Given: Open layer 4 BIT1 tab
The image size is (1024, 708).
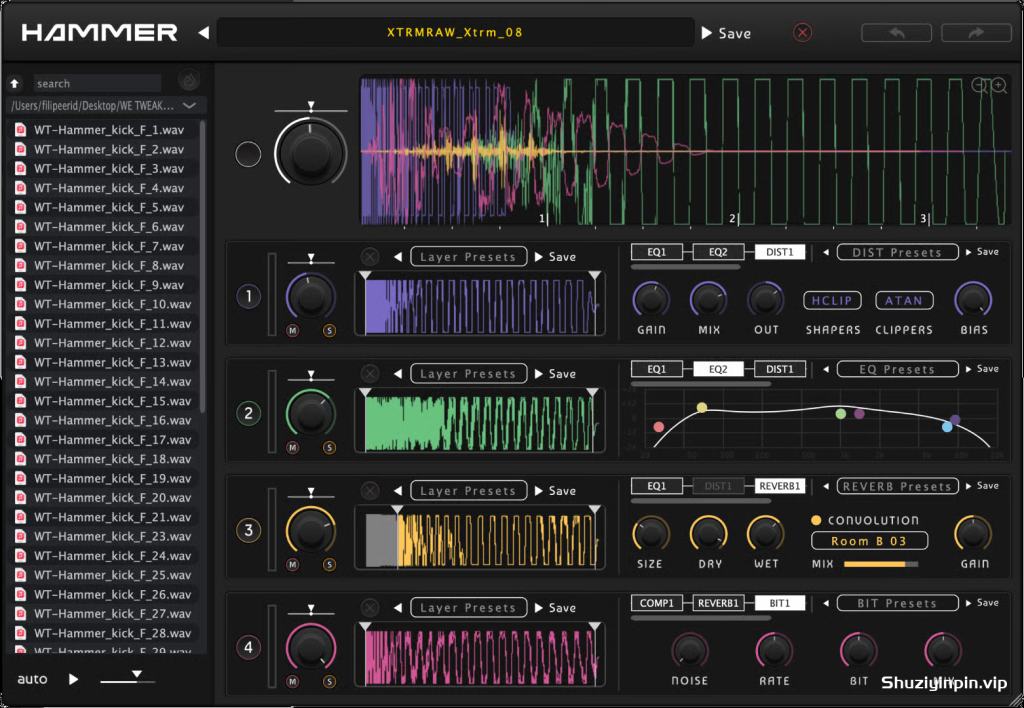Looking at the screenshot, I should (780, 603).
